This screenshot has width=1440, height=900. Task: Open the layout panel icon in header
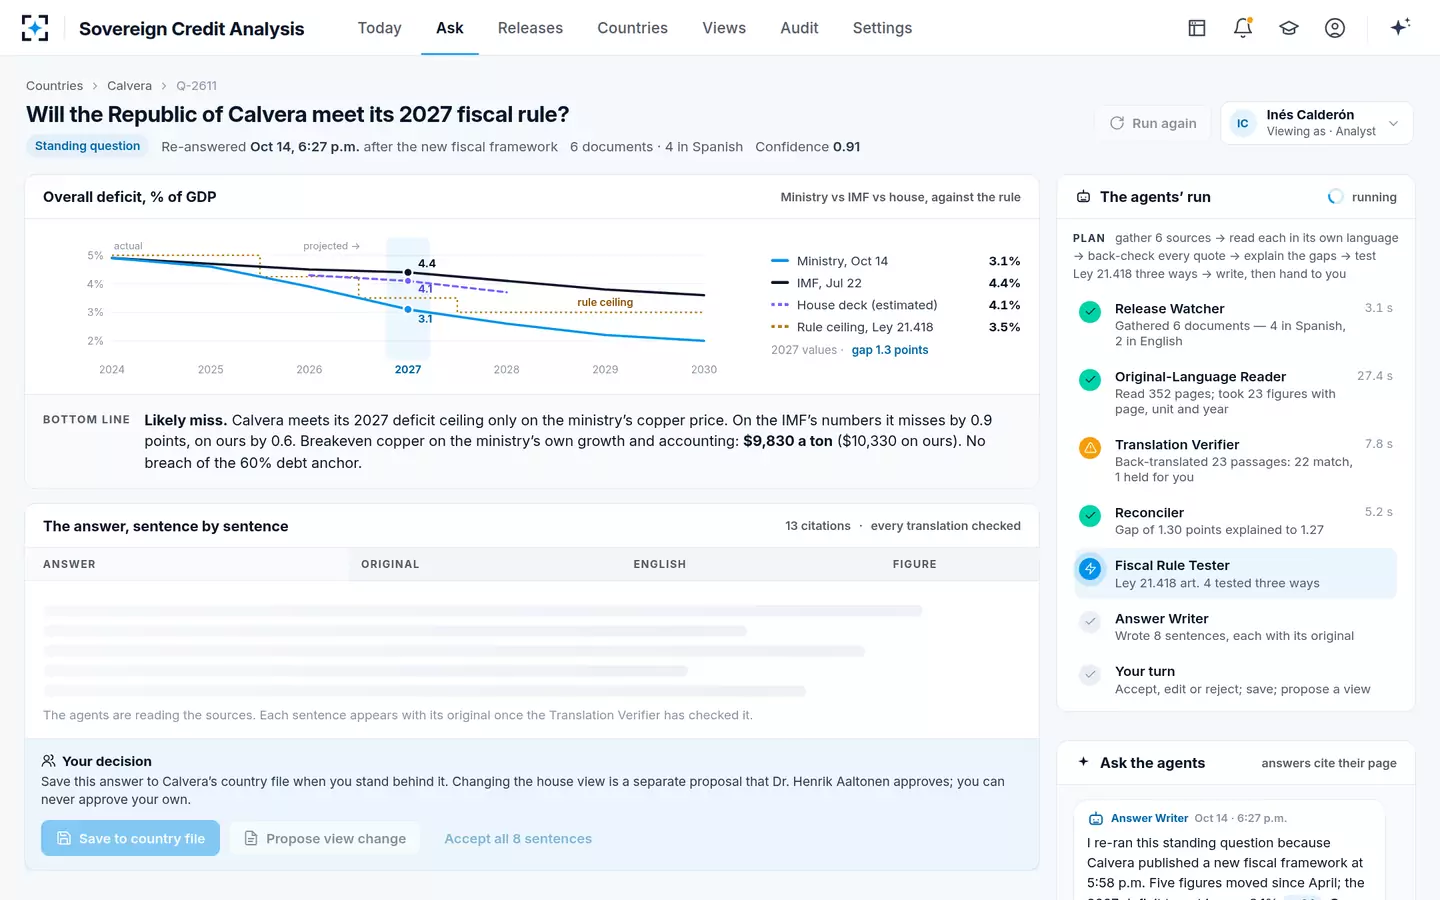coord(1197,28)
